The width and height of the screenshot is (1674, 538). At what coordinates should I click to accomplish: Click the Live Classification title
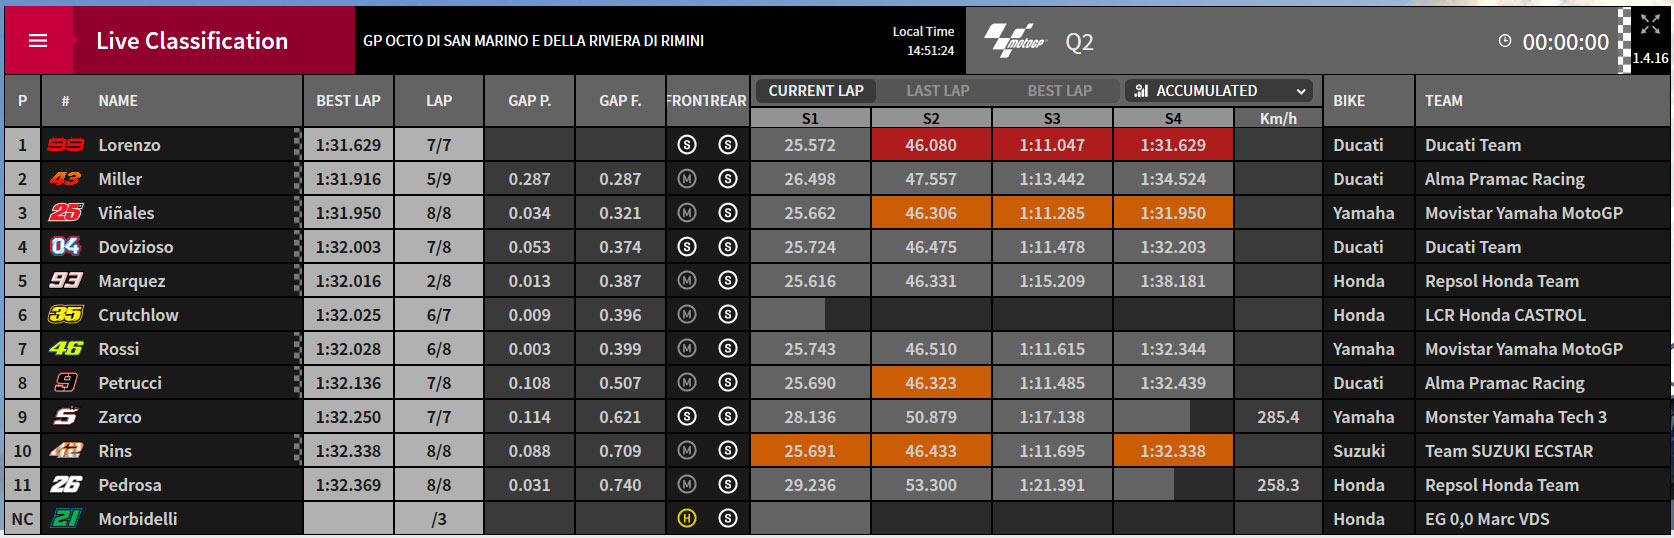click(192, 41)
